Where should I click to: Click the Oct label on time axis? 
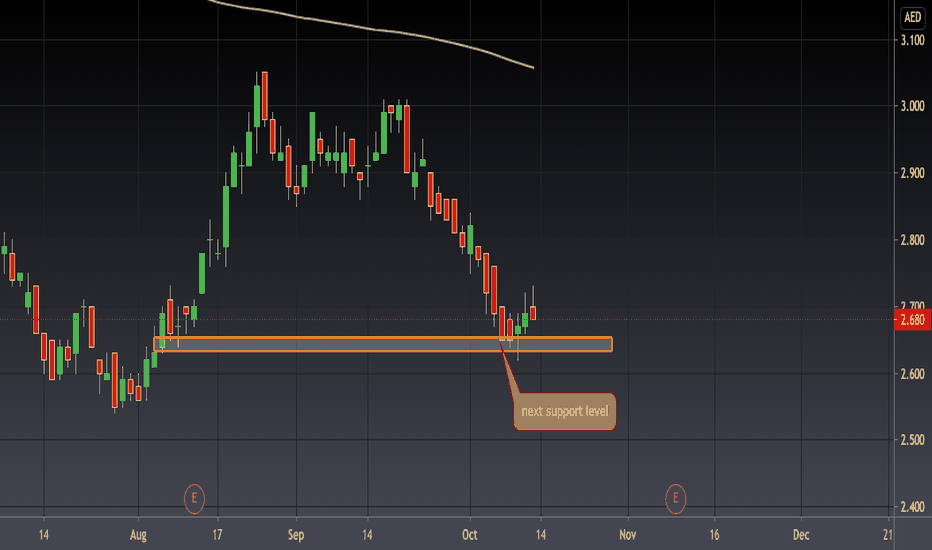pos(470,535)
